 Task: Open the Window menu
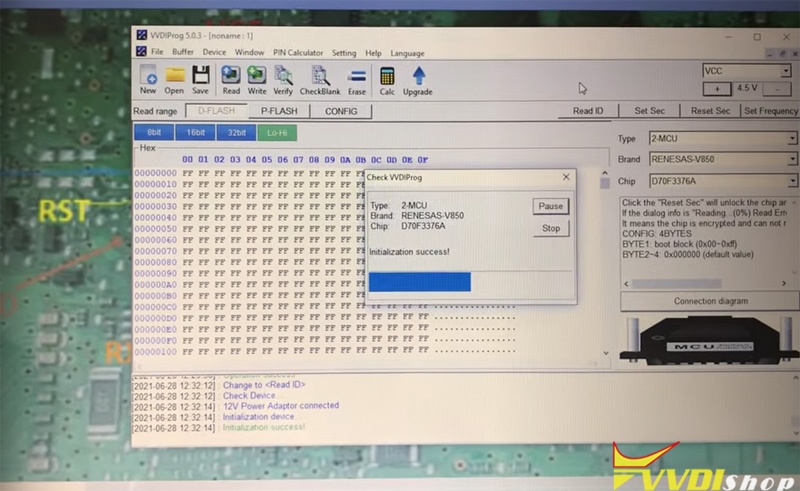coord(249,53)
